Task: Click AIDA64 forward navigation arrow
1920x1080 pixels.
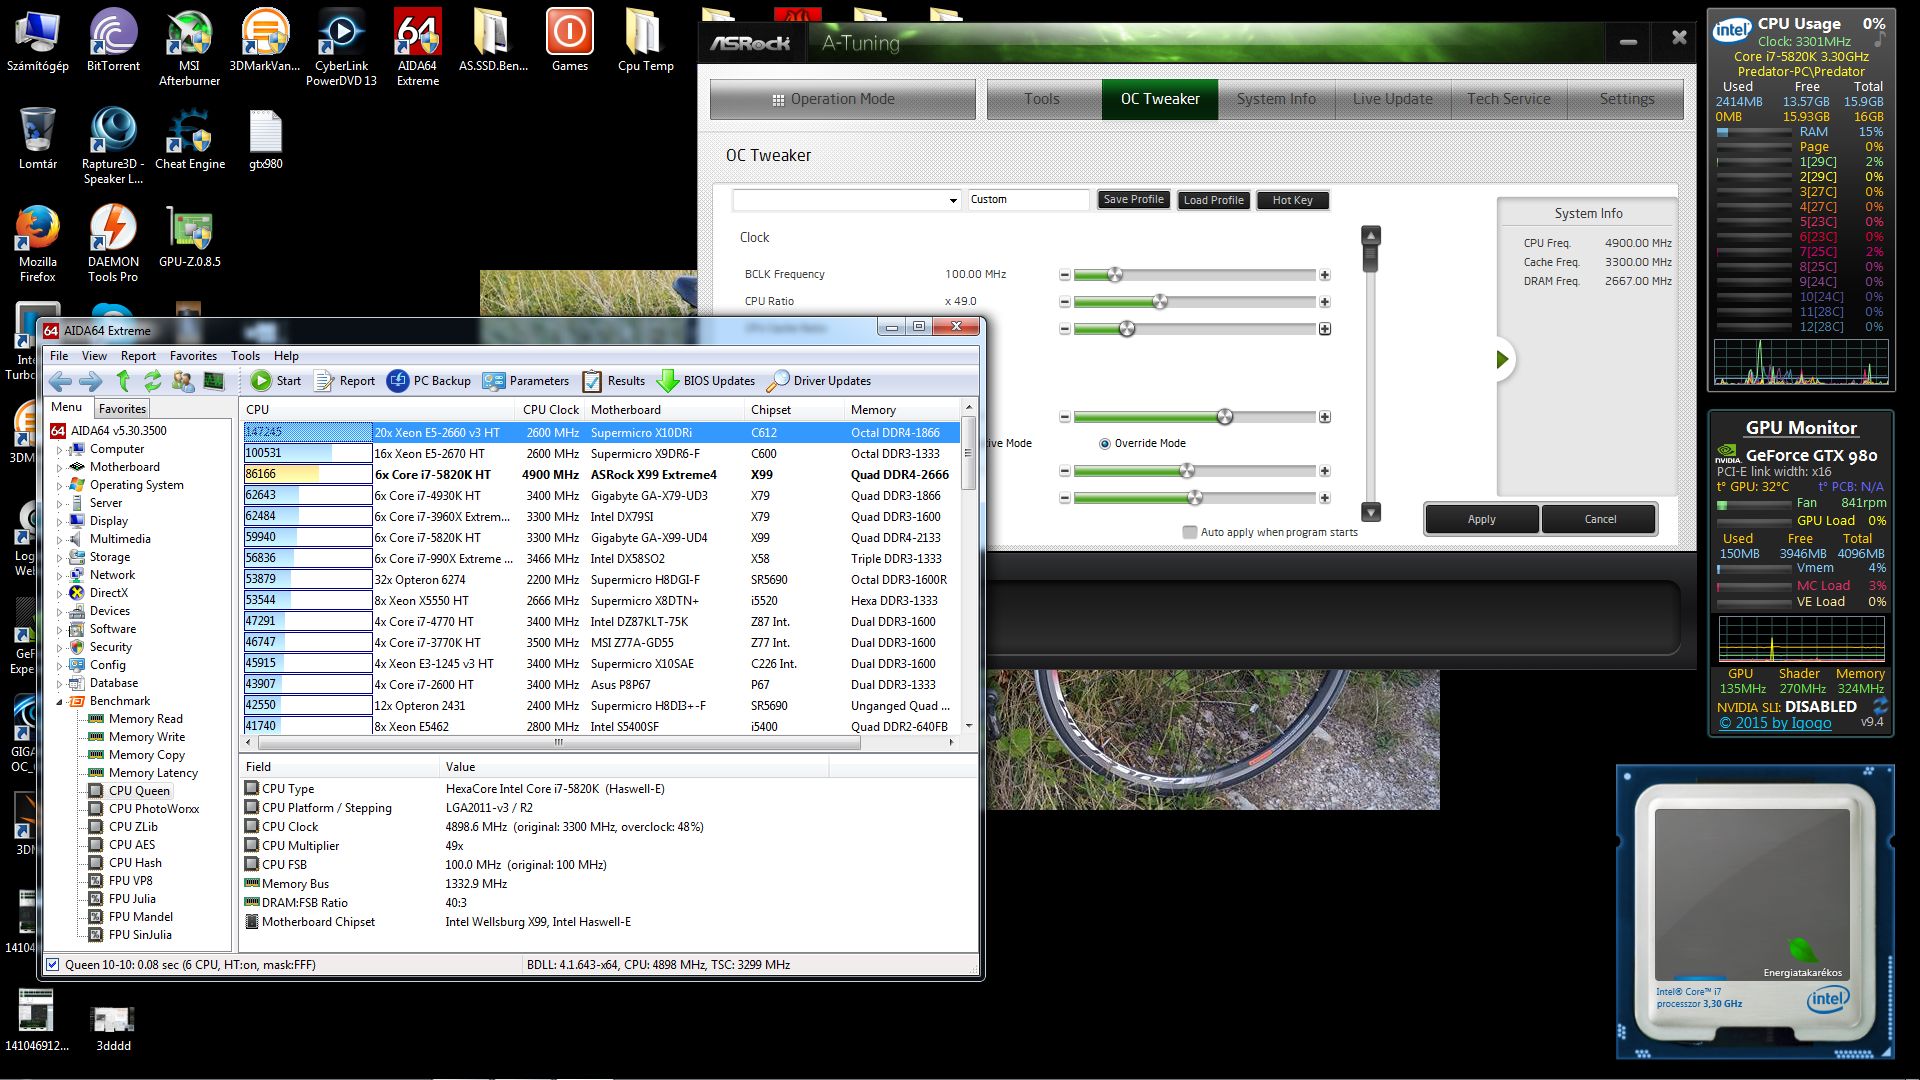Action: click(x=91, y=381)
